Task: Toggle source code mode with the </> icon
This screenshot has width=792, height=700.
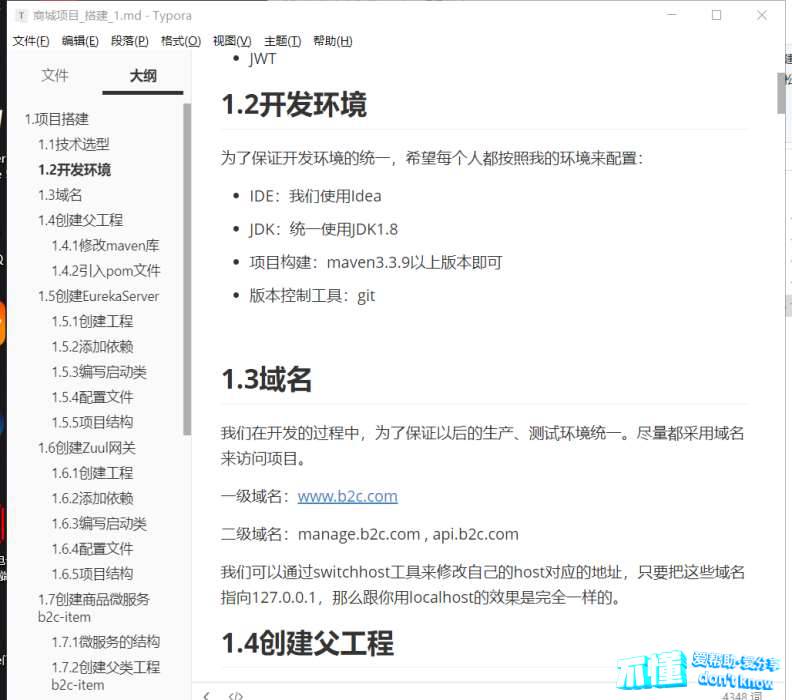Action: click(236, 694)
